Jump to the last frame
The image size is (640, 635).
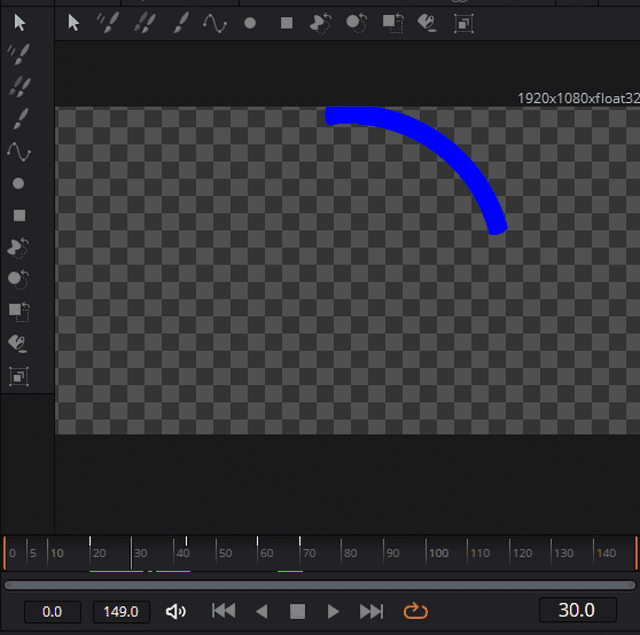371,611
